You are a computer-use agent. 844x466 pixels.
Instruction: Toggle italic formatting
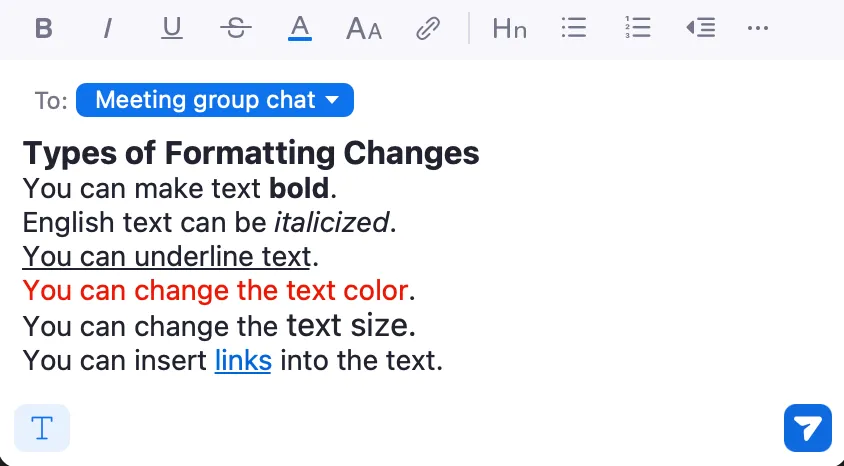click(x=106, y=29)
